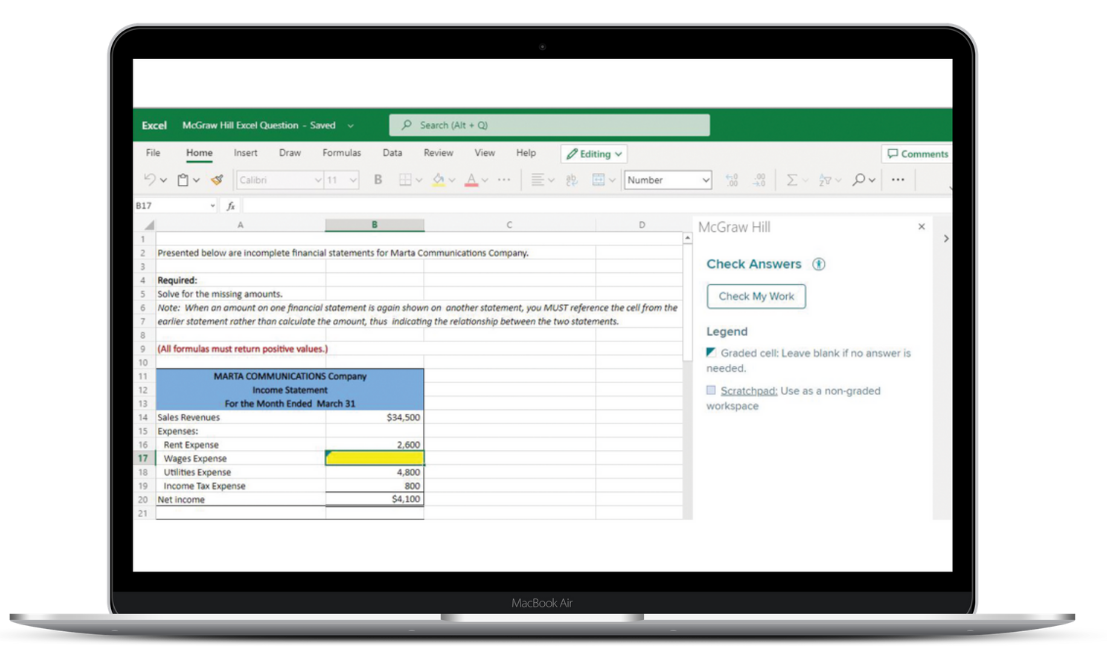This screenshot has width=1107, height=655.
Task: Switch to the Insert tab
Action: click(x=245, y=153)
